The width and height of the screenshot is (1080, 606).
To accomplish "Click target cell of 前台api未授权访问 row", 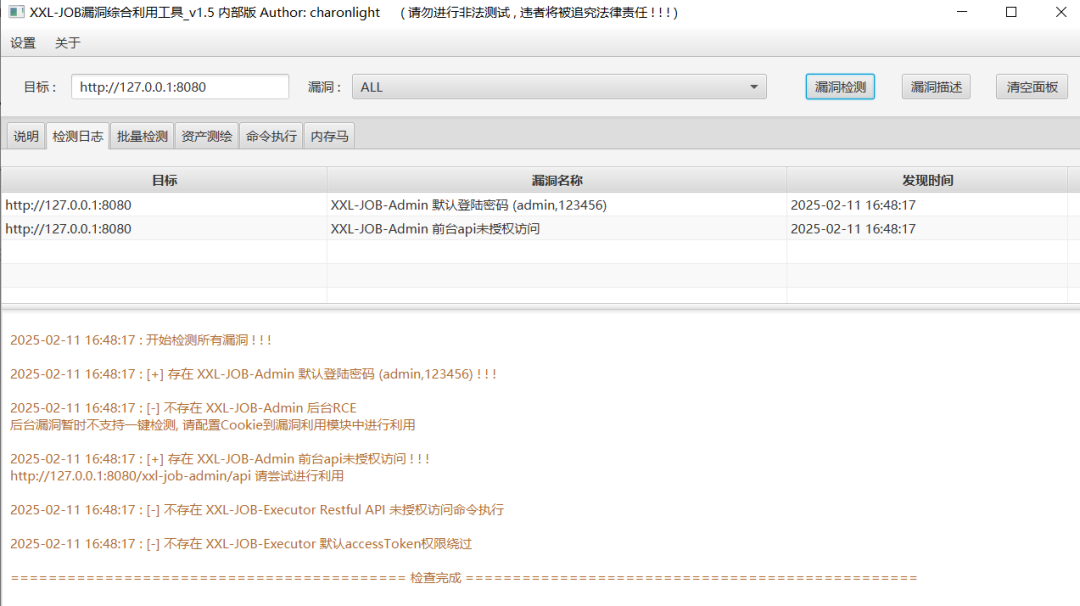I will [x=164, y=229].
